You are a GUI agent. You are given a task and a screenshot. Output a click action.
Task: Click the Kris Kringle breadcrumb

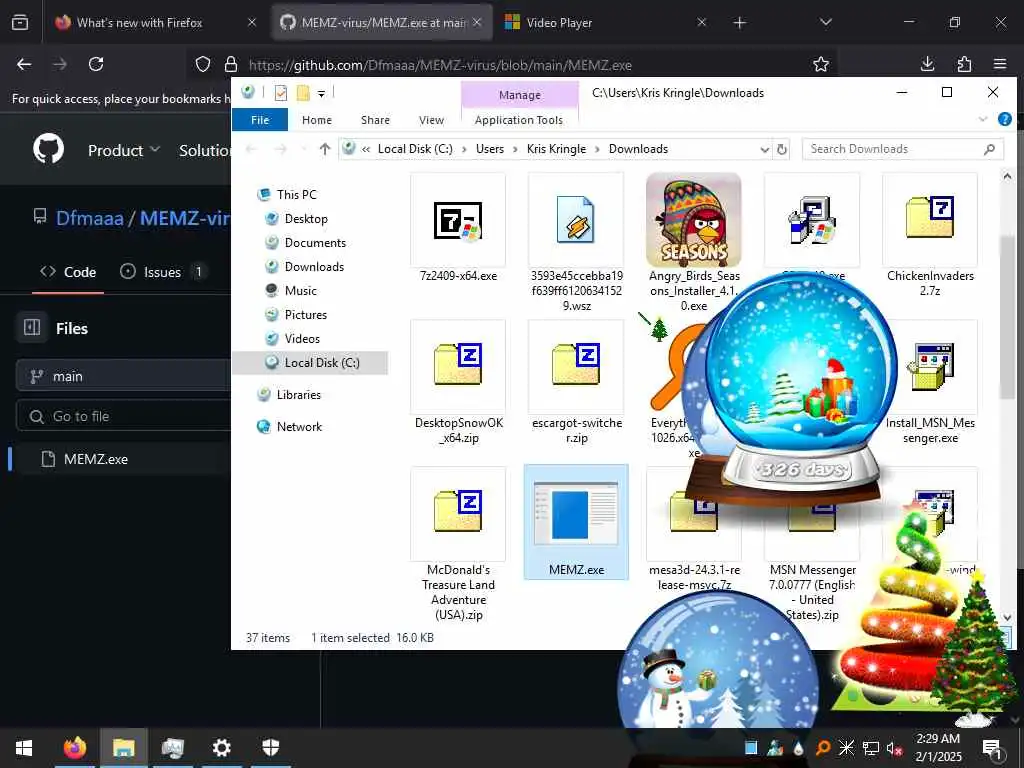(556, 149)
